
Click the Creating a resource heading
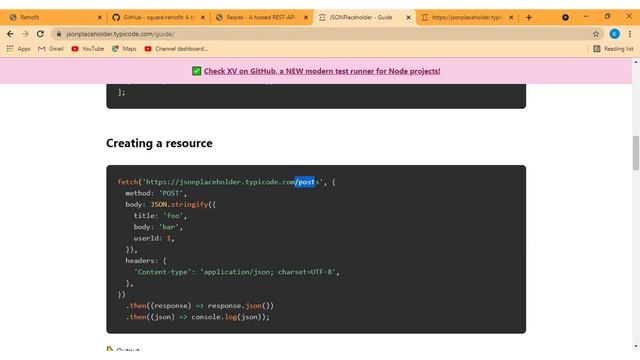[x=159, y=143]
